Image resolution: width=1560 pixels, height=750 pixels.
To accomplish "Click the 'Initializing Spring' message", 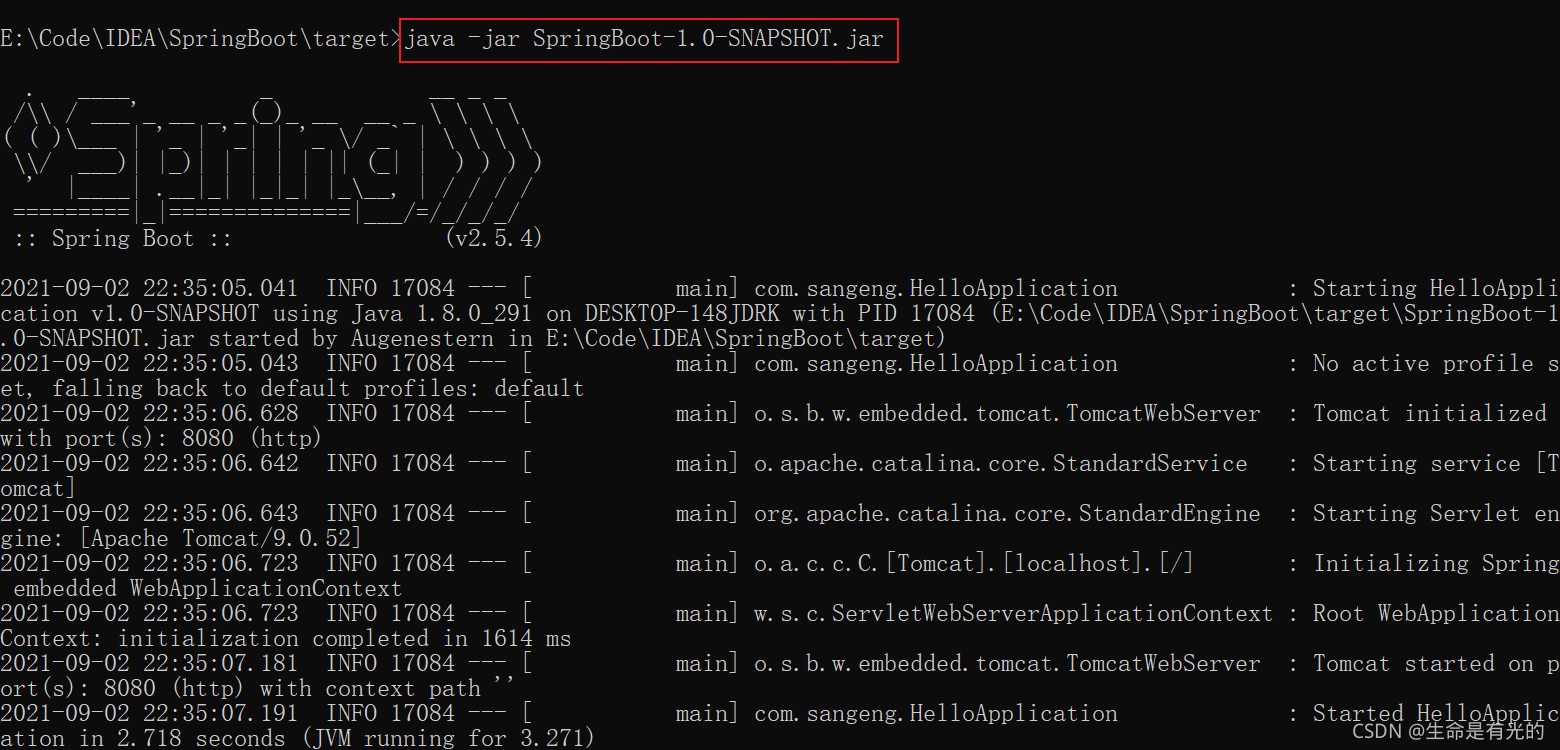I will point(1435,564).
